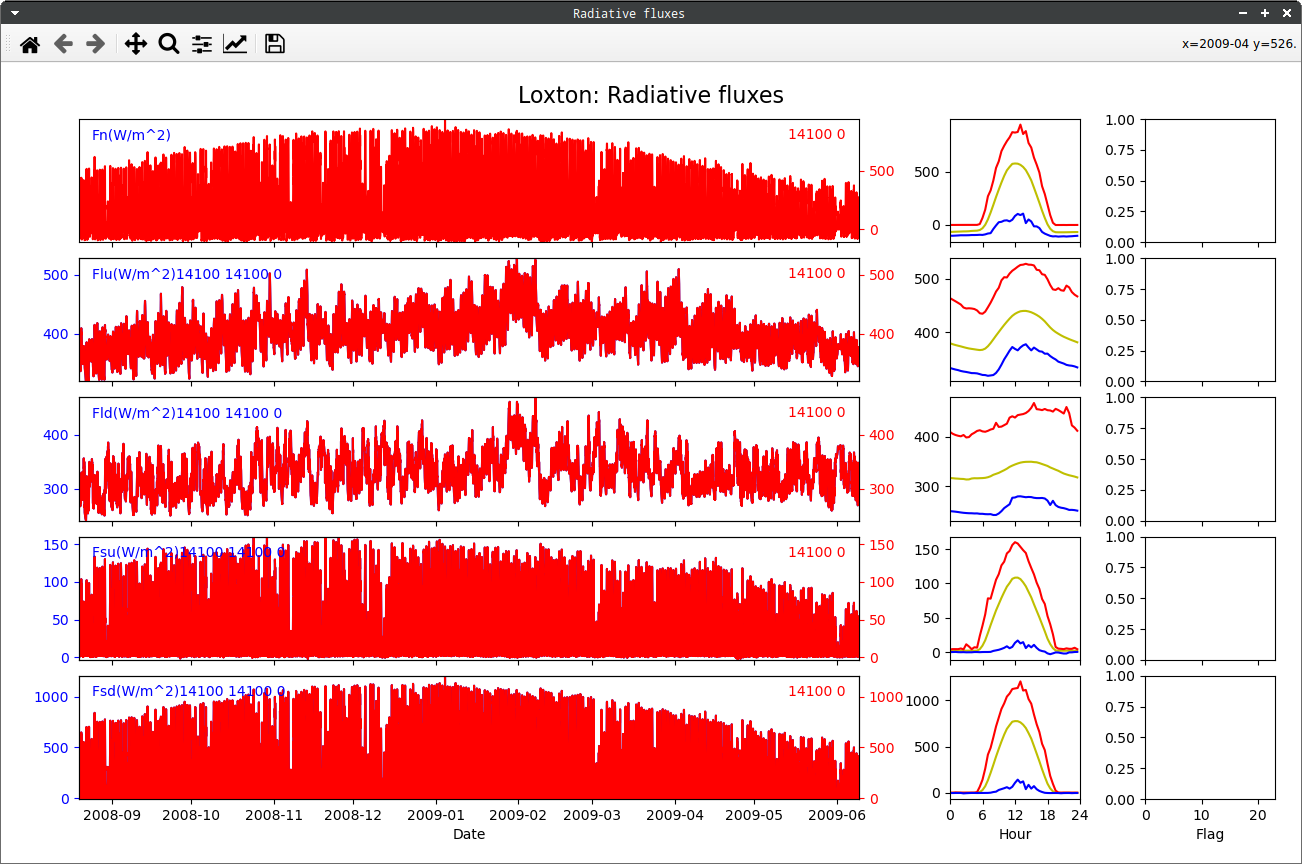
Task: Open the Configure subplots dialog
Action: pos(202,44)
